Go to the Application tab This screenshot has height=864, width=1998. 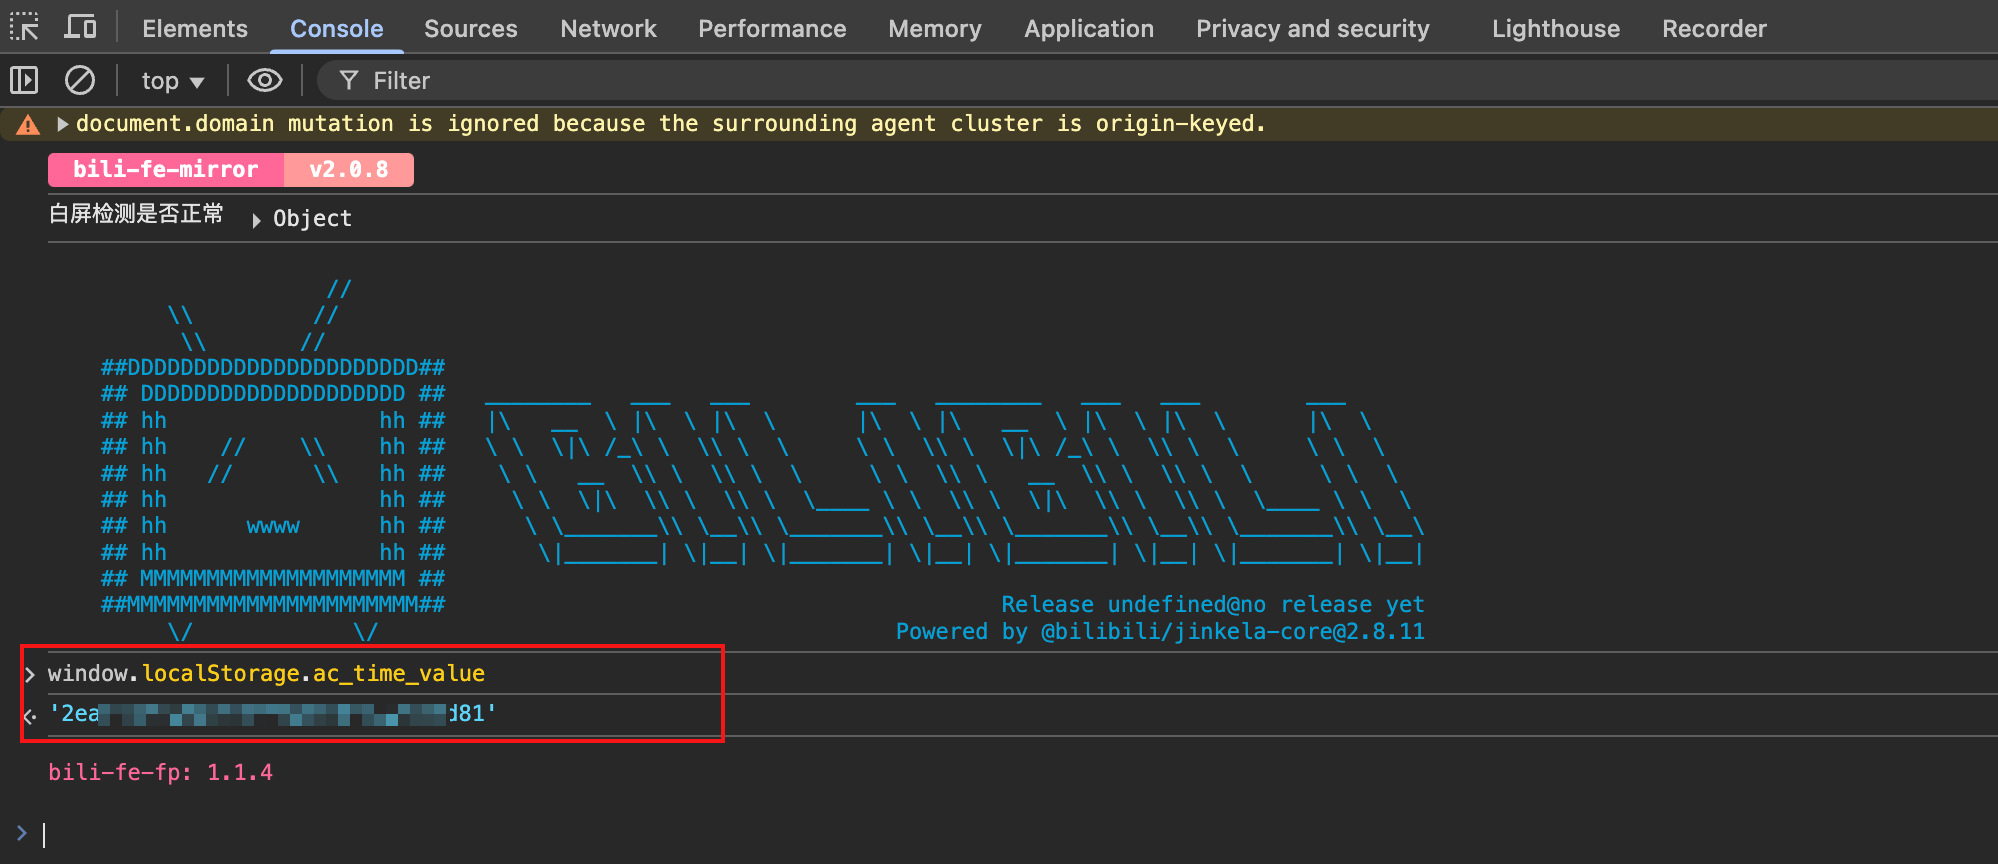(x=1089, y=28)
